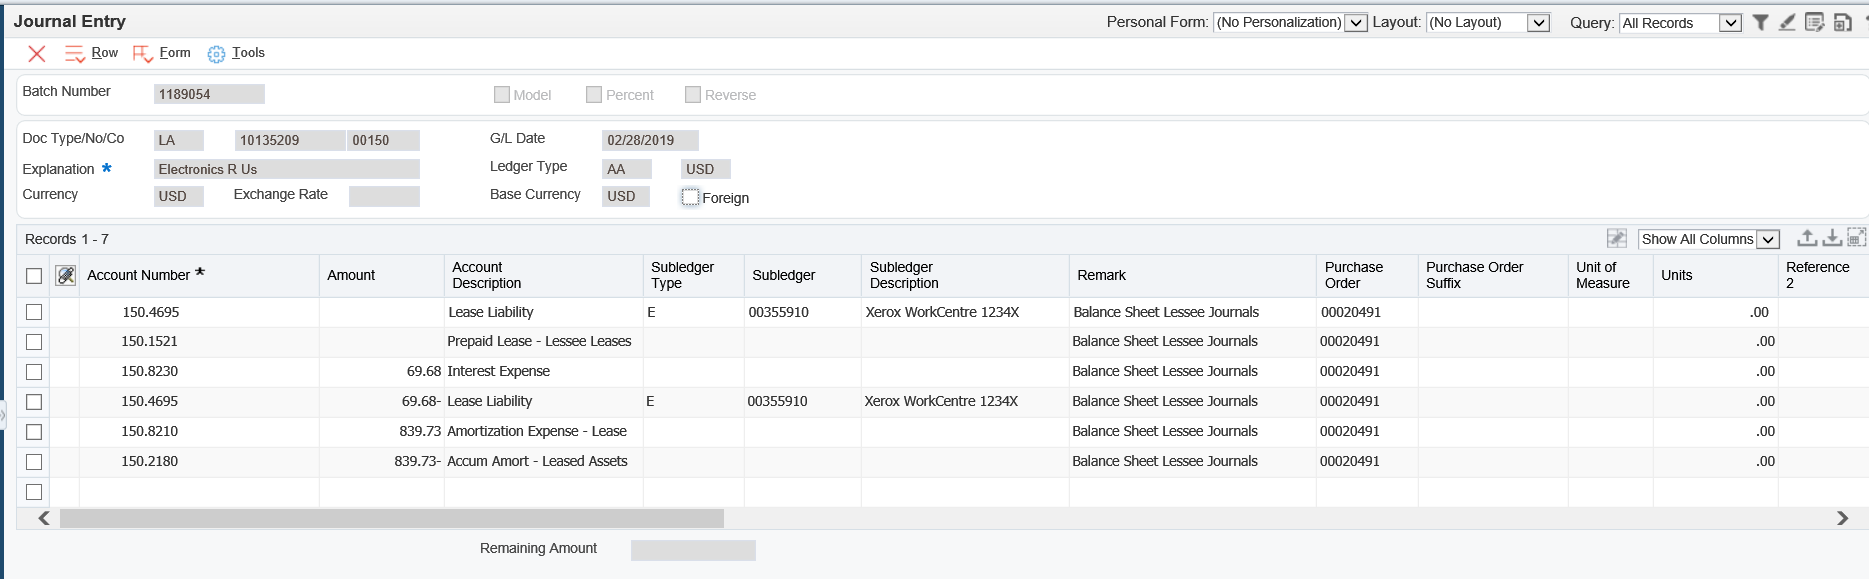
Task: Click the scroll right arrow of the grid
Action: [x=1842, y=518]
